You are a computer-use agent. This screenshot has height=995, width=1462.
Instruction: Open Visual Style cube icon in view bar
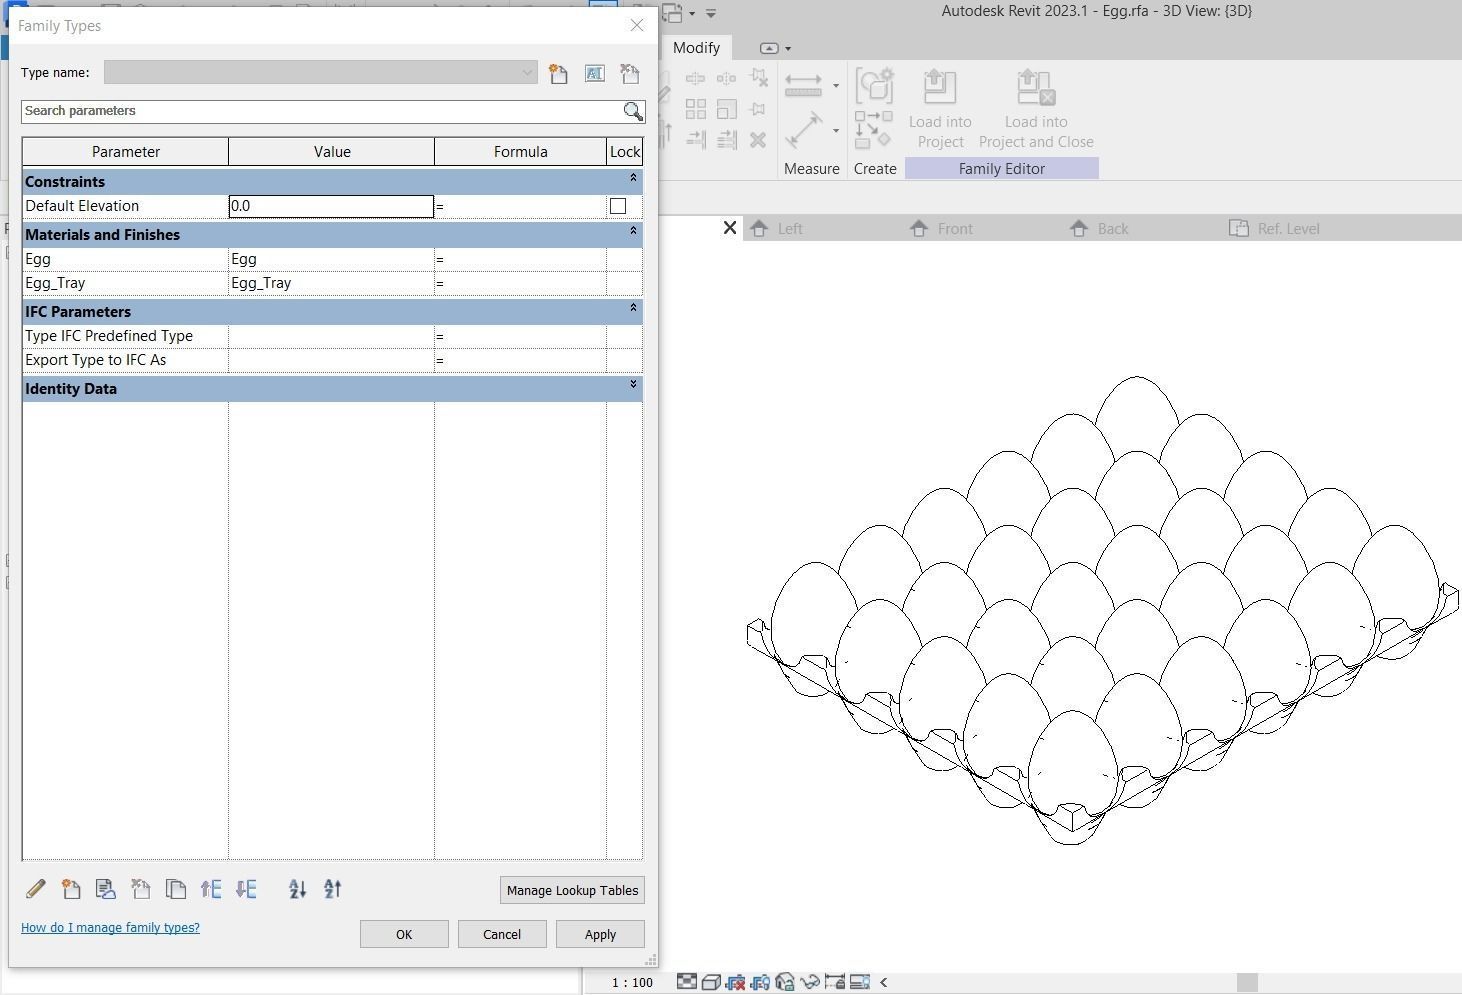pos(711,982)
